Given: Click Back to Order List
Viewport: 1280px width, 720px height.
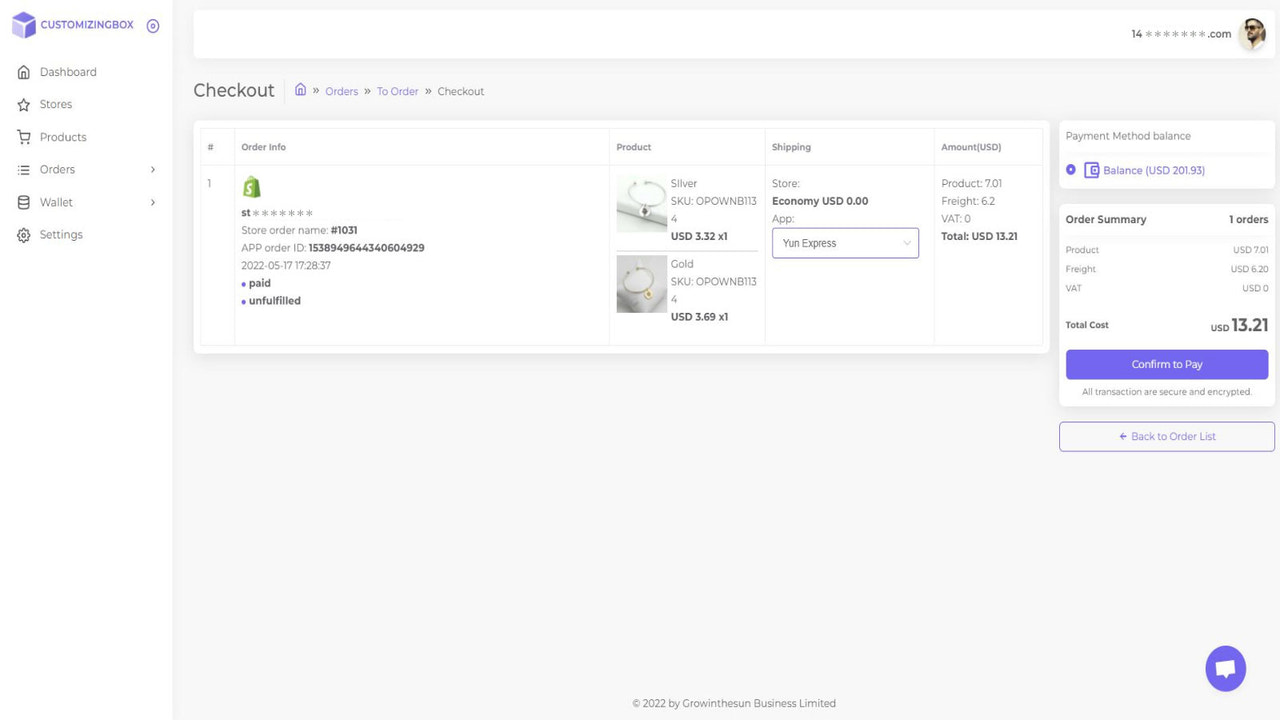Looking at the screenshot, I should point(1166,436).
